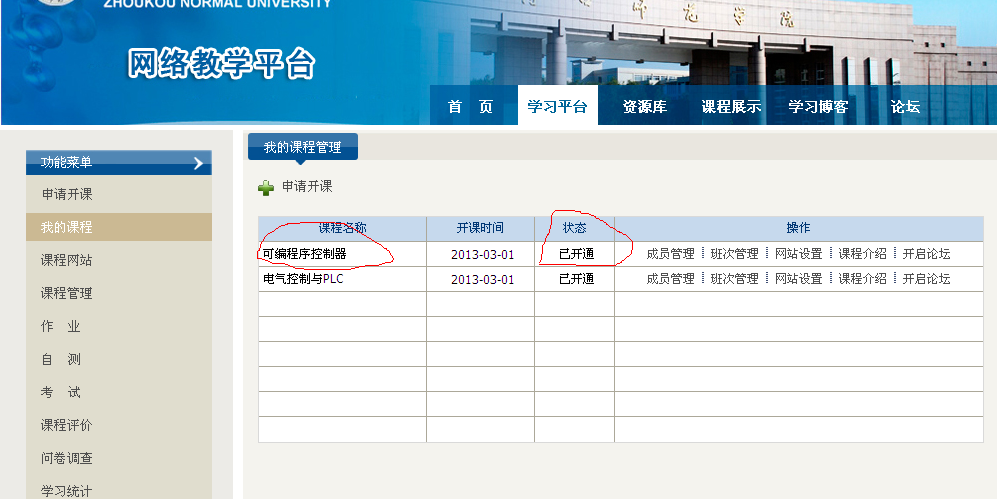Go to the 学习博客 tab
This screenshot has height=499, width=997.
tap(818, 107)
